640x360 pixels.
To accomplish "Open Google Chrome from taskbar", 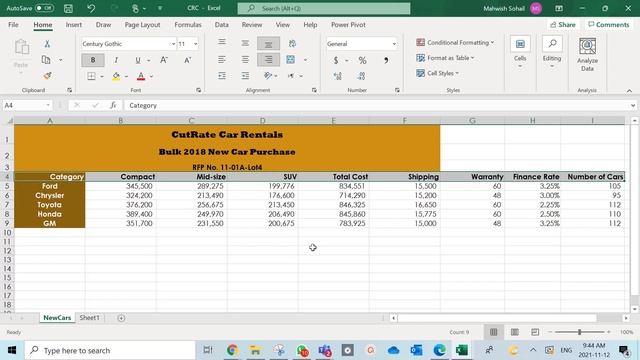I will pos(232,350).
